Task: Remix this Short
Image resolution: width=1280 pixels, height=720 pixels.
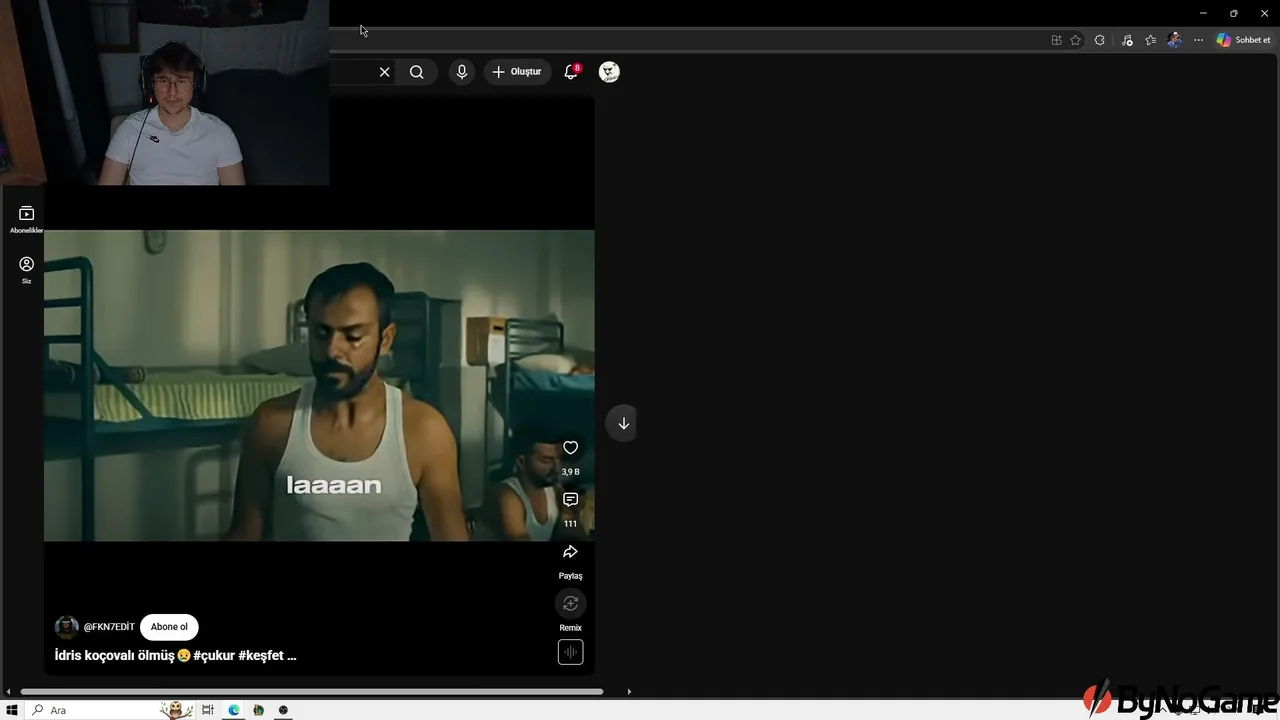Action: 570,604
